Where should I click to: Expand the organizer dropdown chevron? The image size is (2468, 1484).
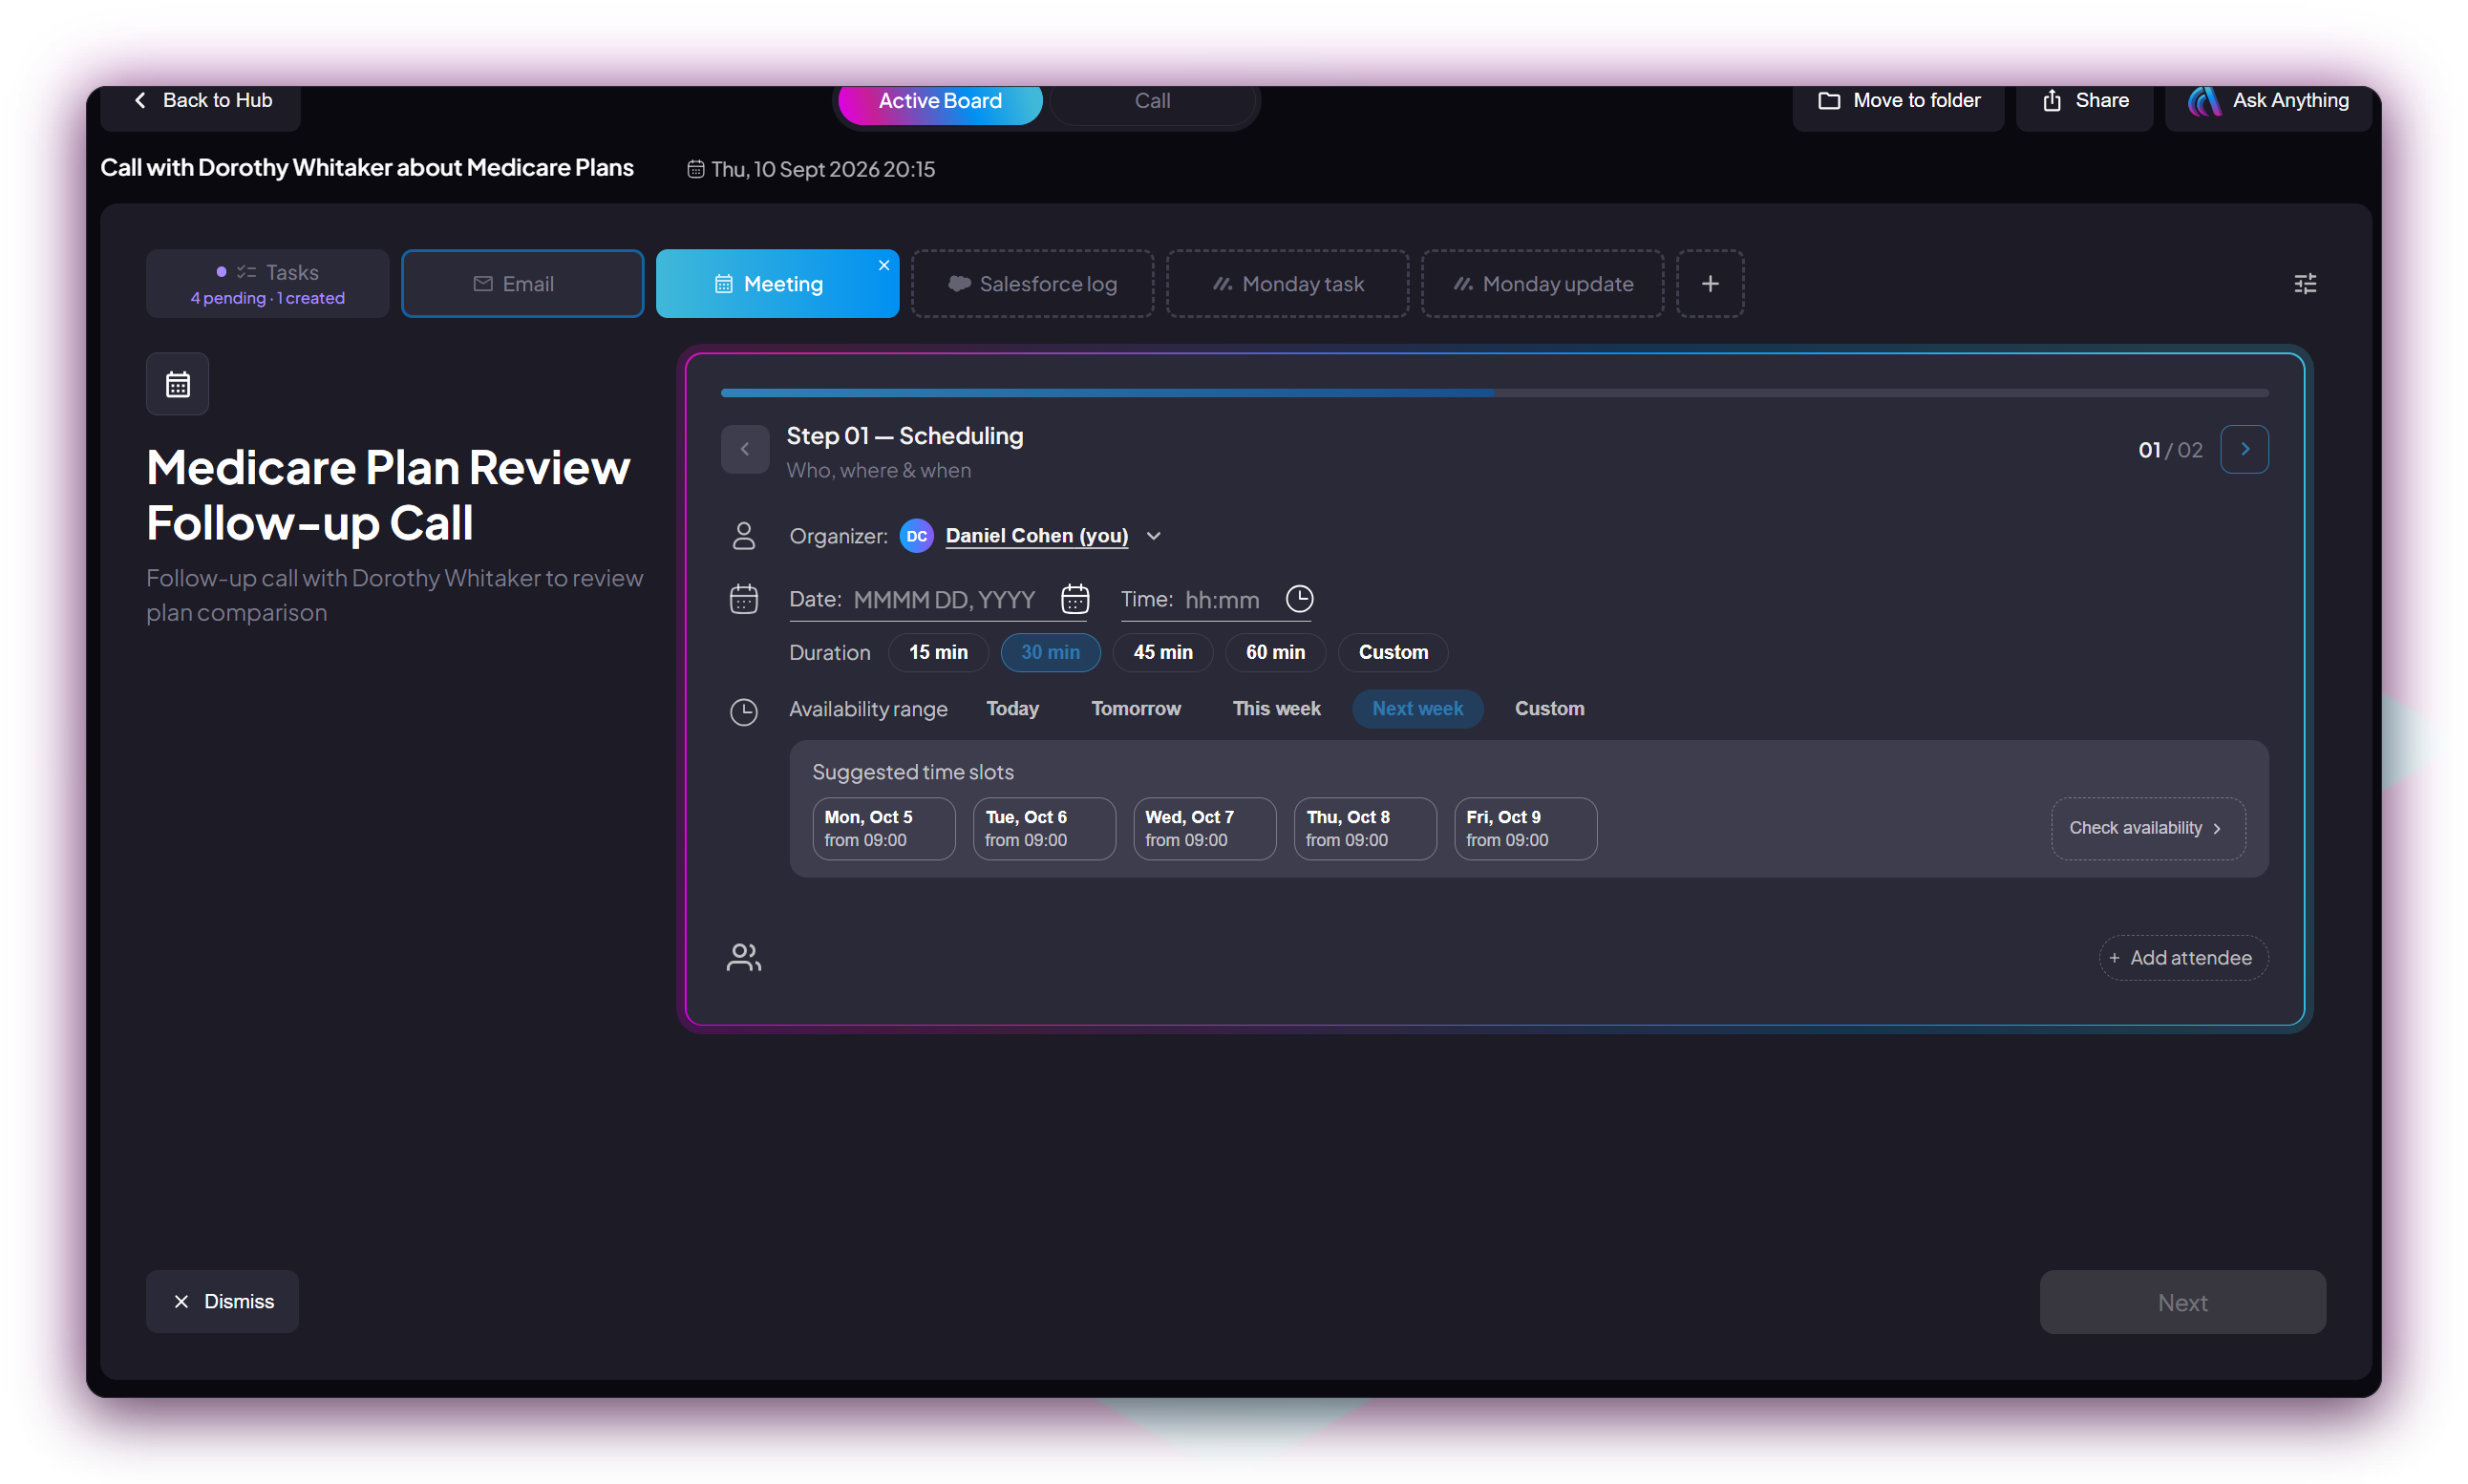1153,536
